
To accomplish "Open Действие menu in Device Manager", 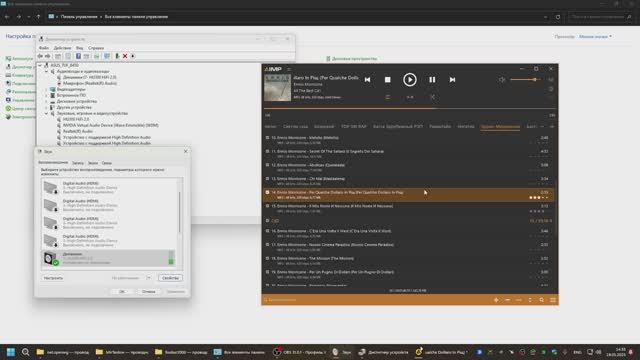I will 62,48.
